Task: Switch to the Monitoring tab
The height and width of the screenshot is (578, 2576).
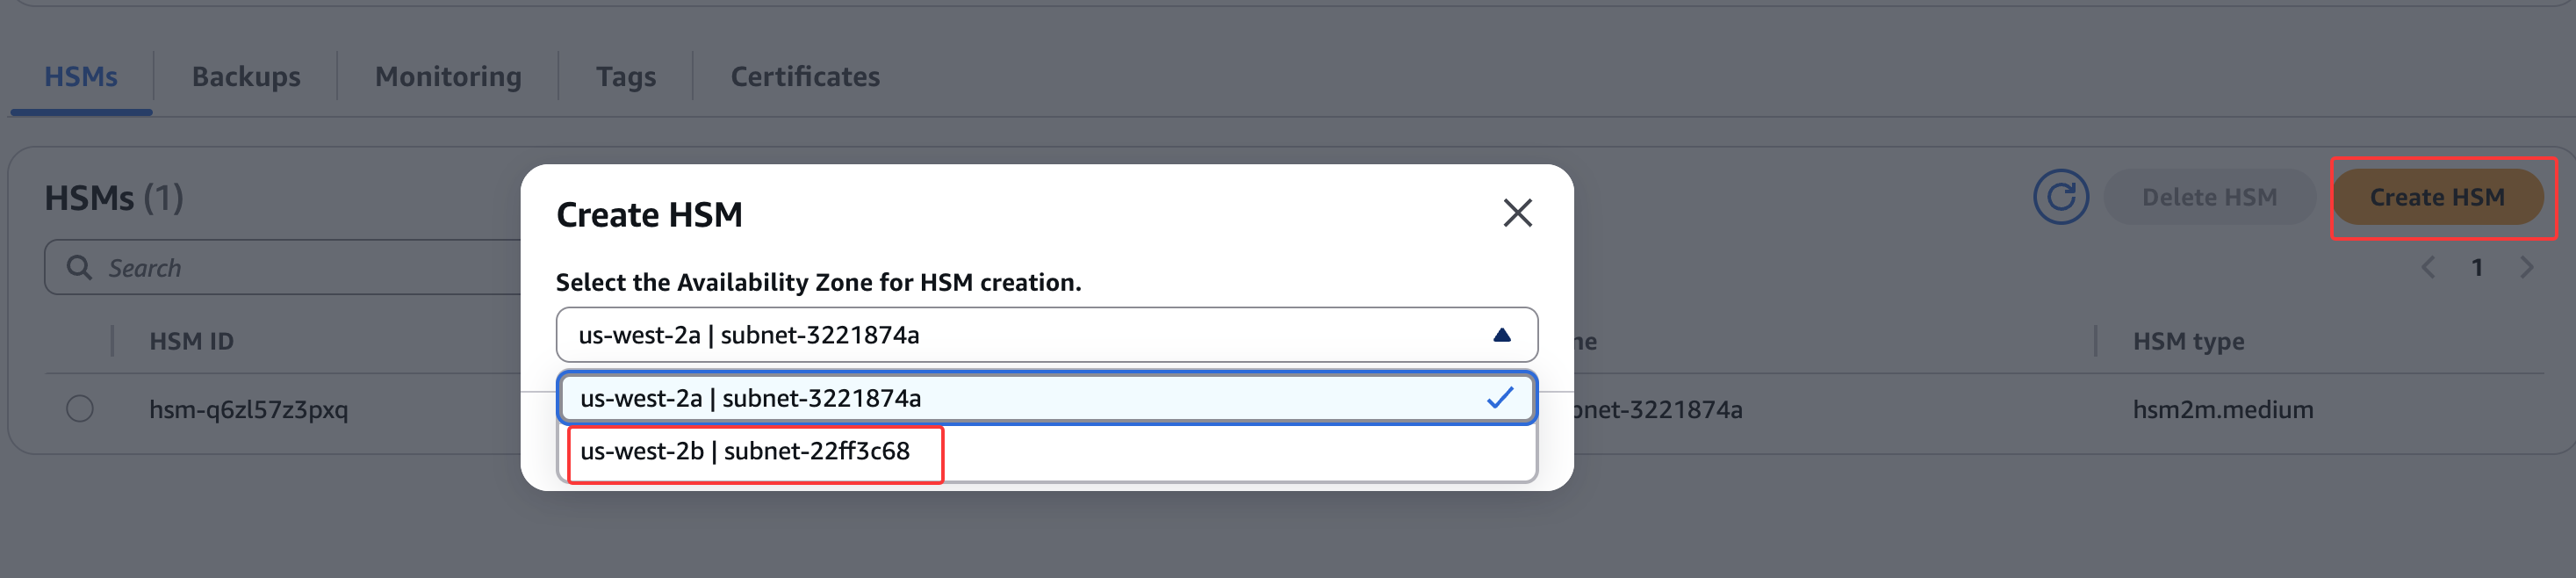Action: [448, 77]
